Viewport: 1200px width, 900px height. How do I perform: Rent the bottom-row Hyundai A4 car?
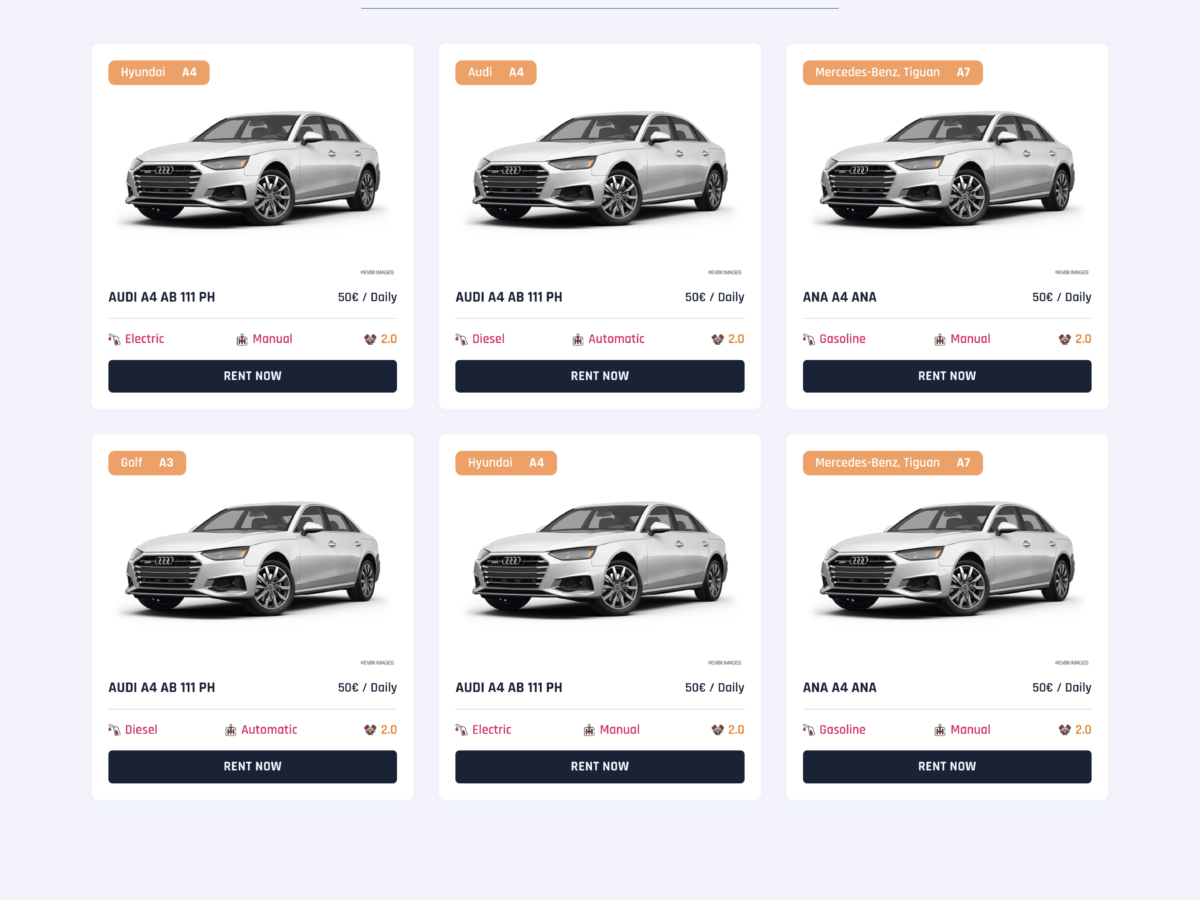(x=599, y=767)
